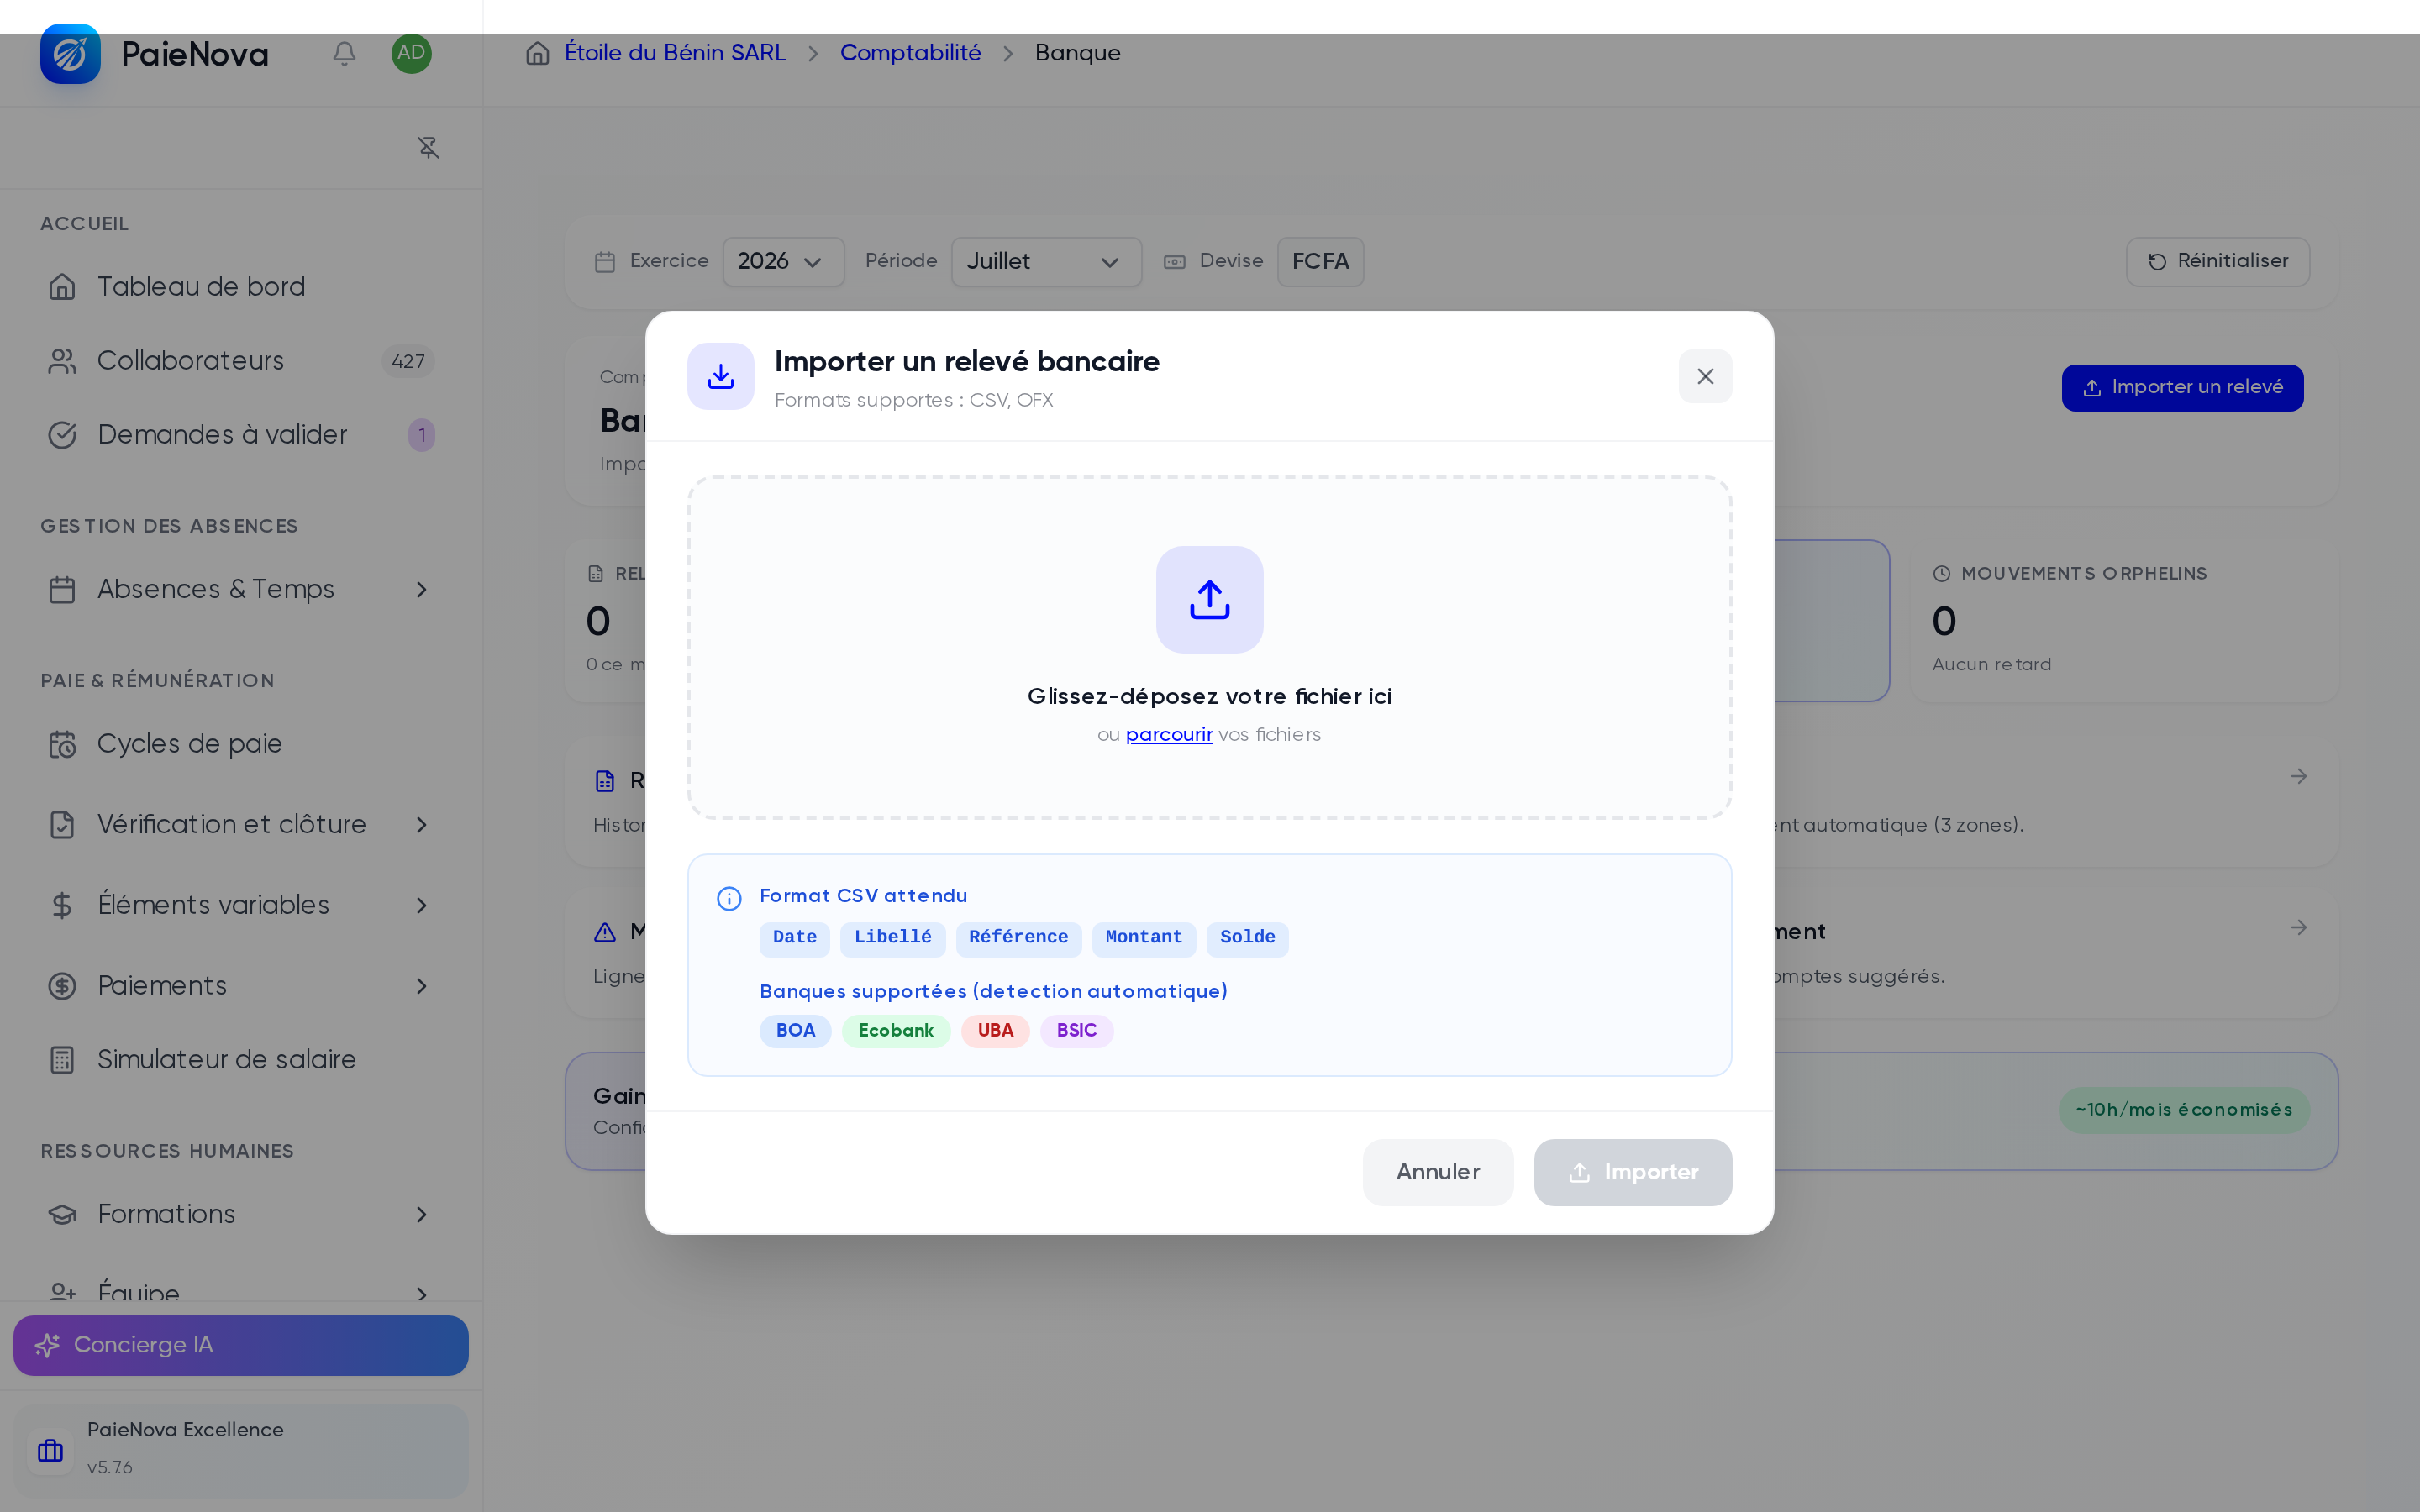
Task: Open Tableau de bord in the sidebar
Action: click(x=241, y=287)
